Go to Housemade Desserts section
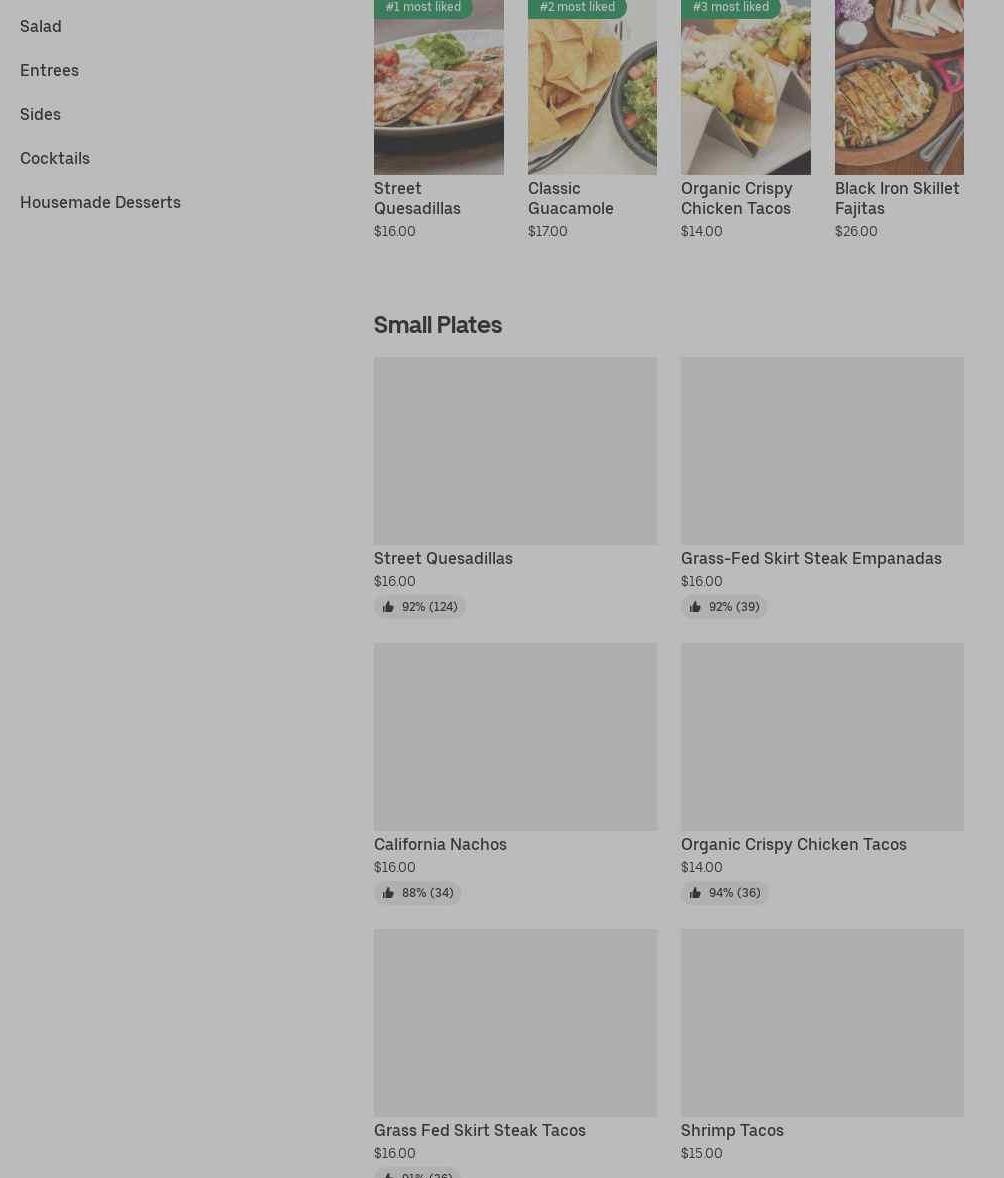Image resolution: width=1004 pixels, height=1178 pixels. click(x=100, y=202)
